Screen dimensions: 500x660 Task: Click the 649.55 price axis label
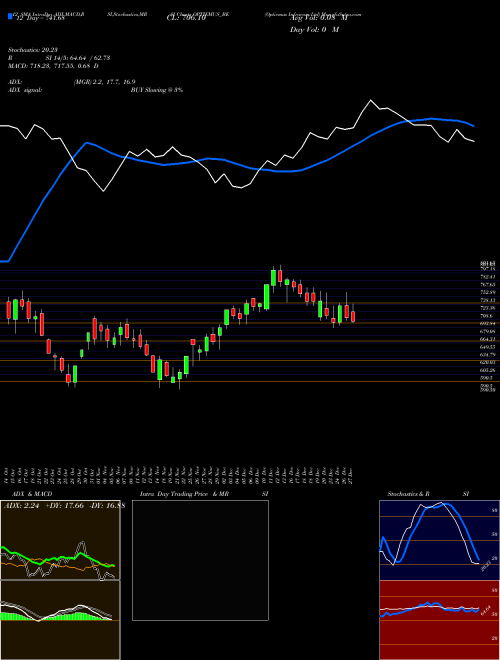coord(487,347)
